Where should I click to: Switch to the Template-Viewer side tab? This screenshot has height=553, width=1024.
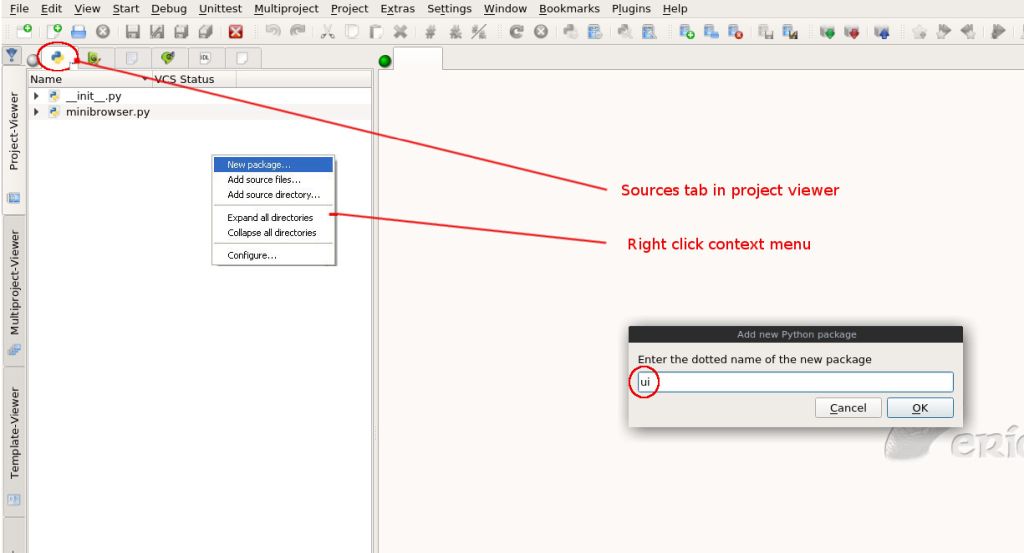point(15,433)
